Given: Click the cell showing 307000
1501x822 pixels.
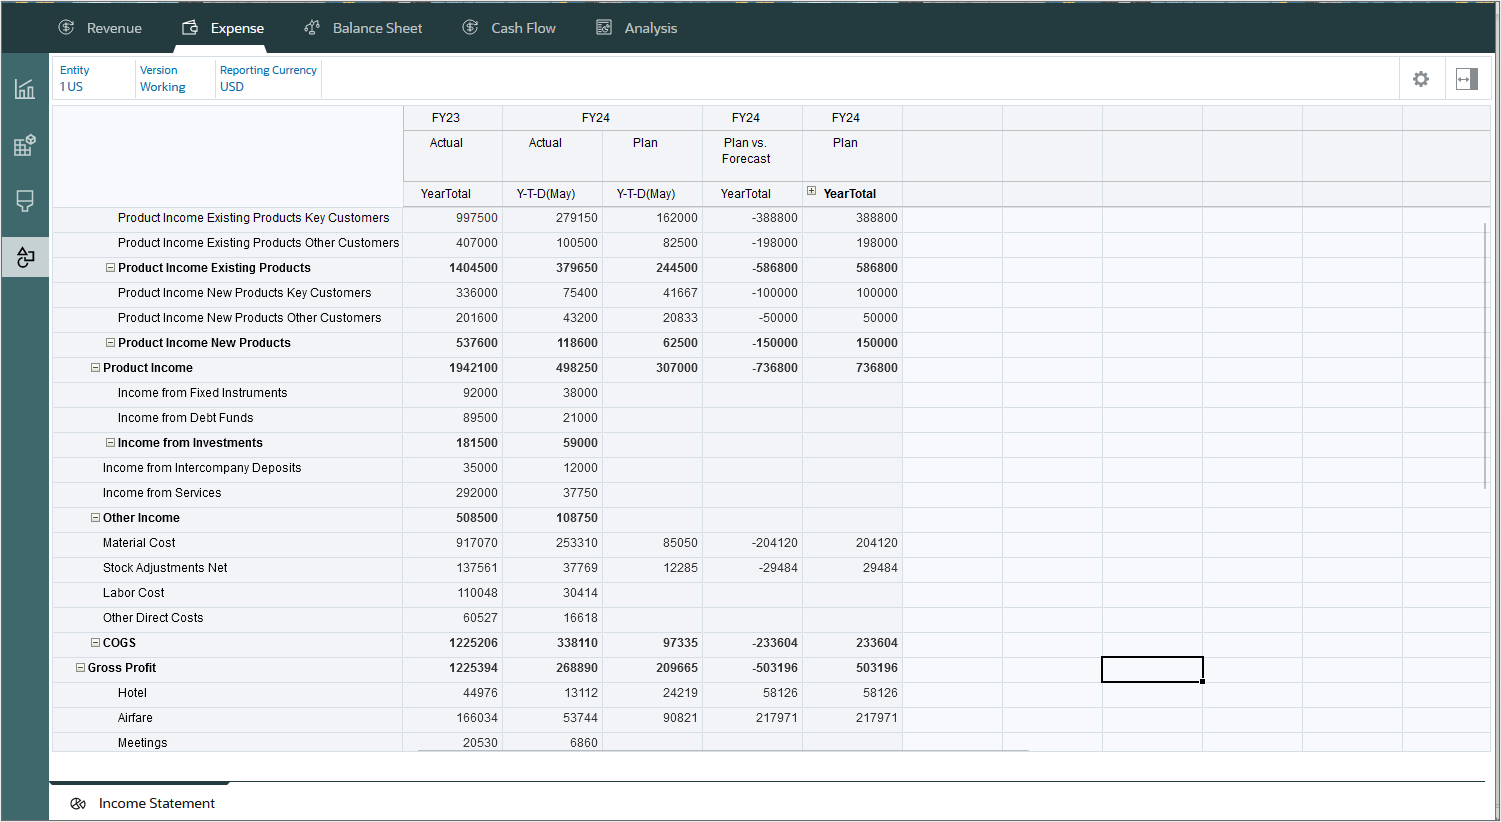Looking at the screenshot, I should coord(652,368).
